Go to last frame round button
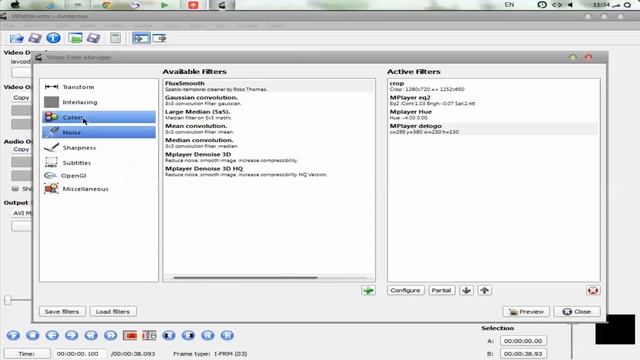Image resolution: width=640 pixels, height=360 pixels. (227, 336)
